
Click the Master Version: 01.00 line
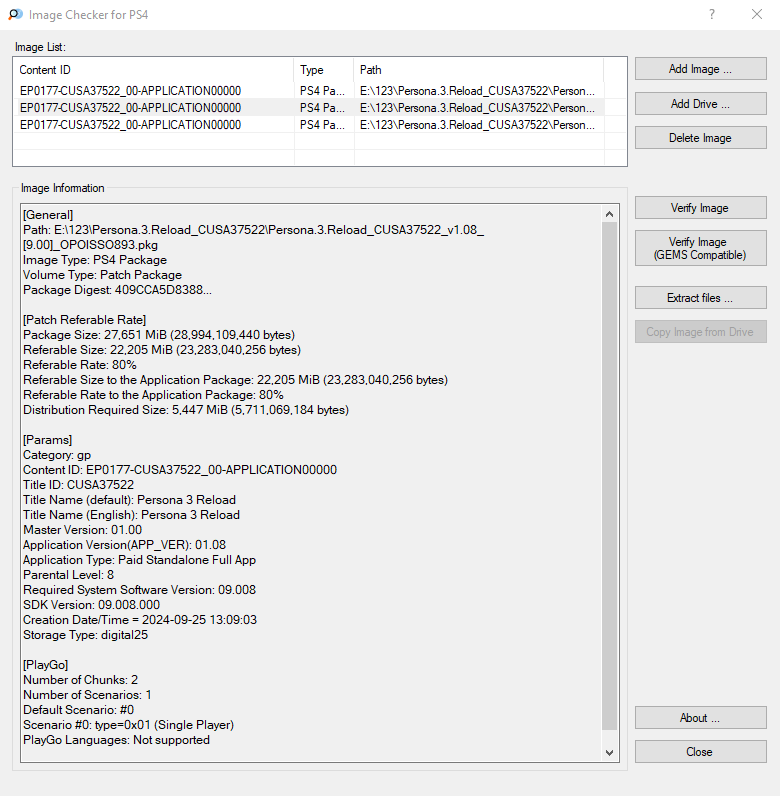click(x=82, y=530)
